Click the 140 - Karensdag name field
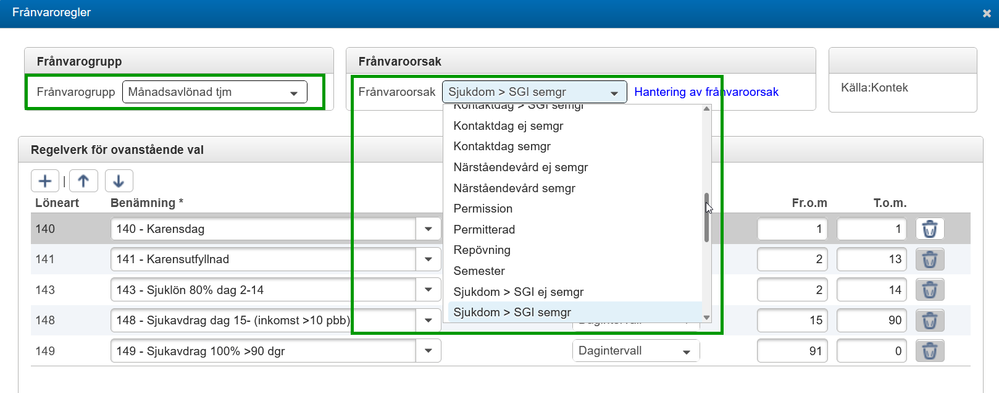 coord(263,229)
